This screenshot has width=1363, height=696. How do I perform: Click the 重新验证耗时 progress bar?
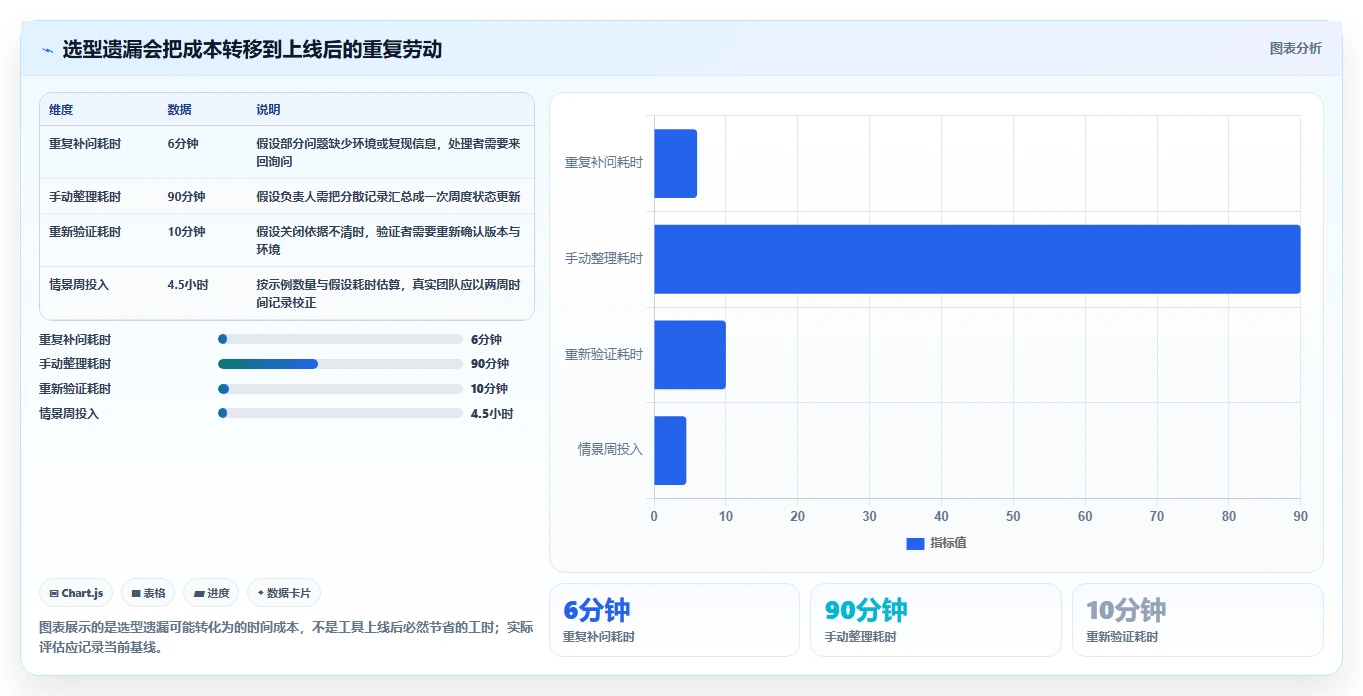coord(340,389)
